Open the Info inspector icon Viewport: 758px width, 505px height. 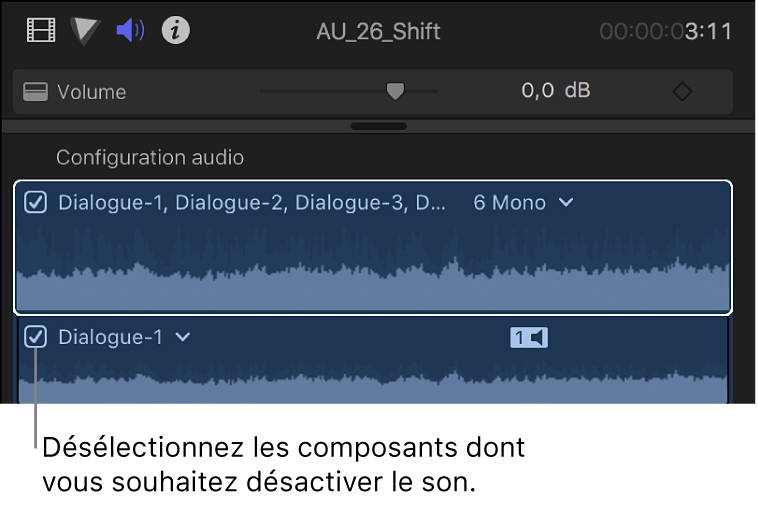click(176, 31)
